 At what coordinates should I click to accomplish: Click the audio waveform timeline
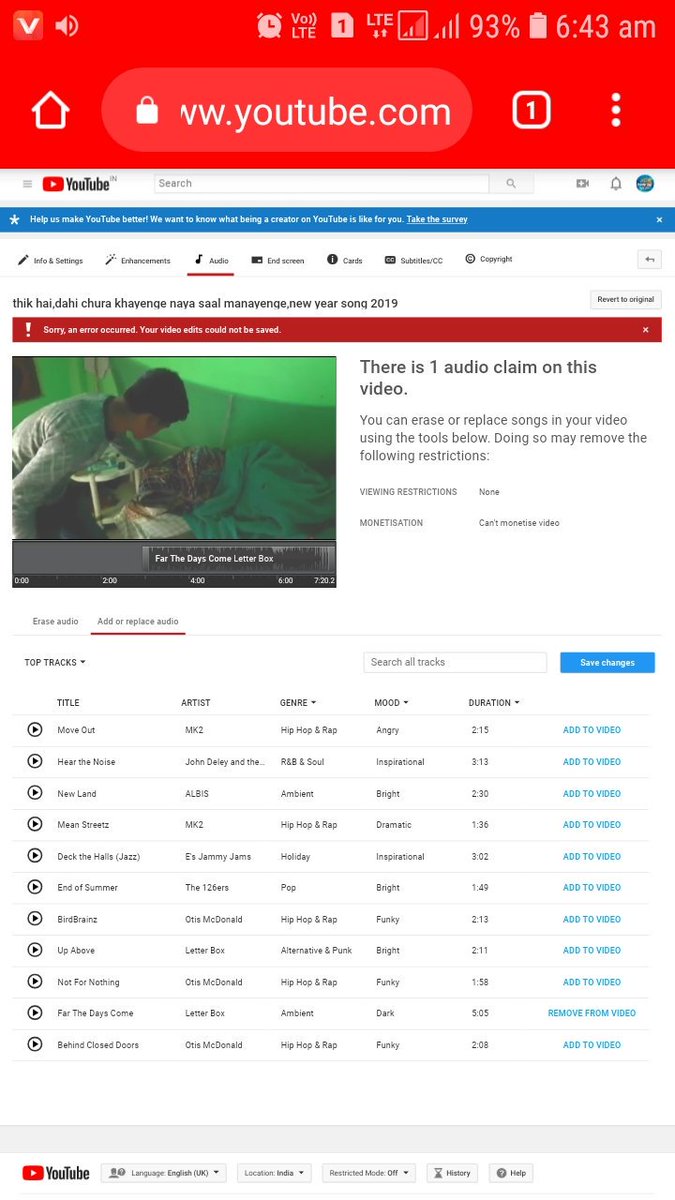(x=174, y=563)
